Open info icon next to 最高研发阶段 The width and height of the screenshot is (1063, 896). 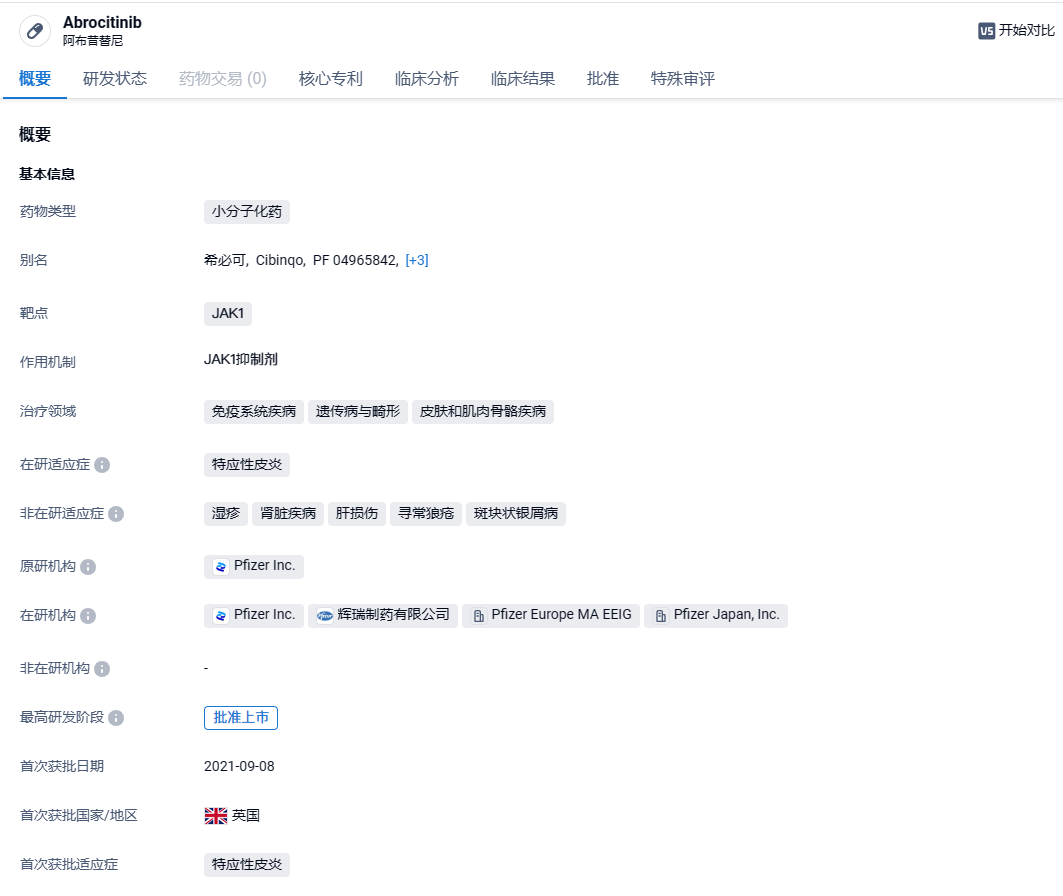[116, 718]
